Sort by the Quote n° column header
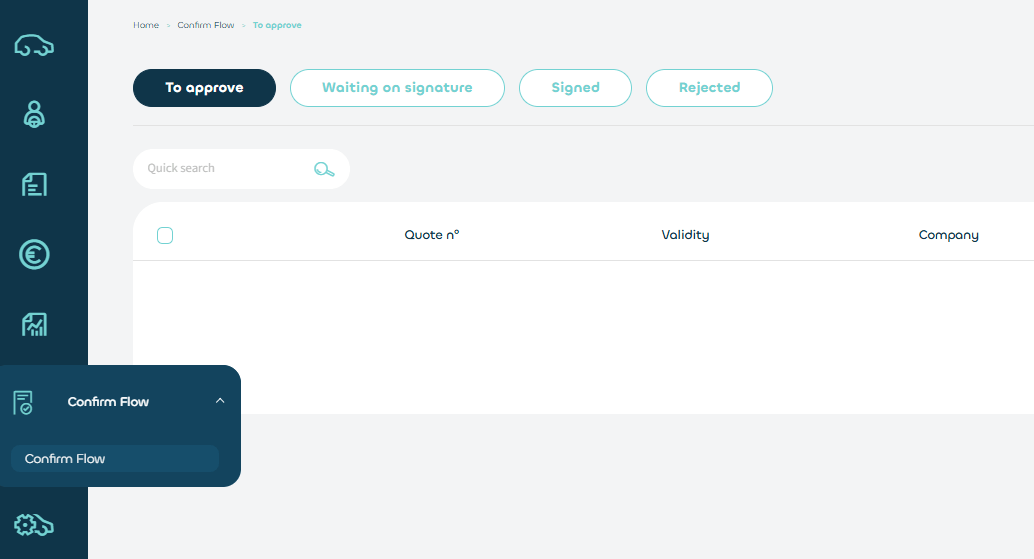 click(431, 235)
